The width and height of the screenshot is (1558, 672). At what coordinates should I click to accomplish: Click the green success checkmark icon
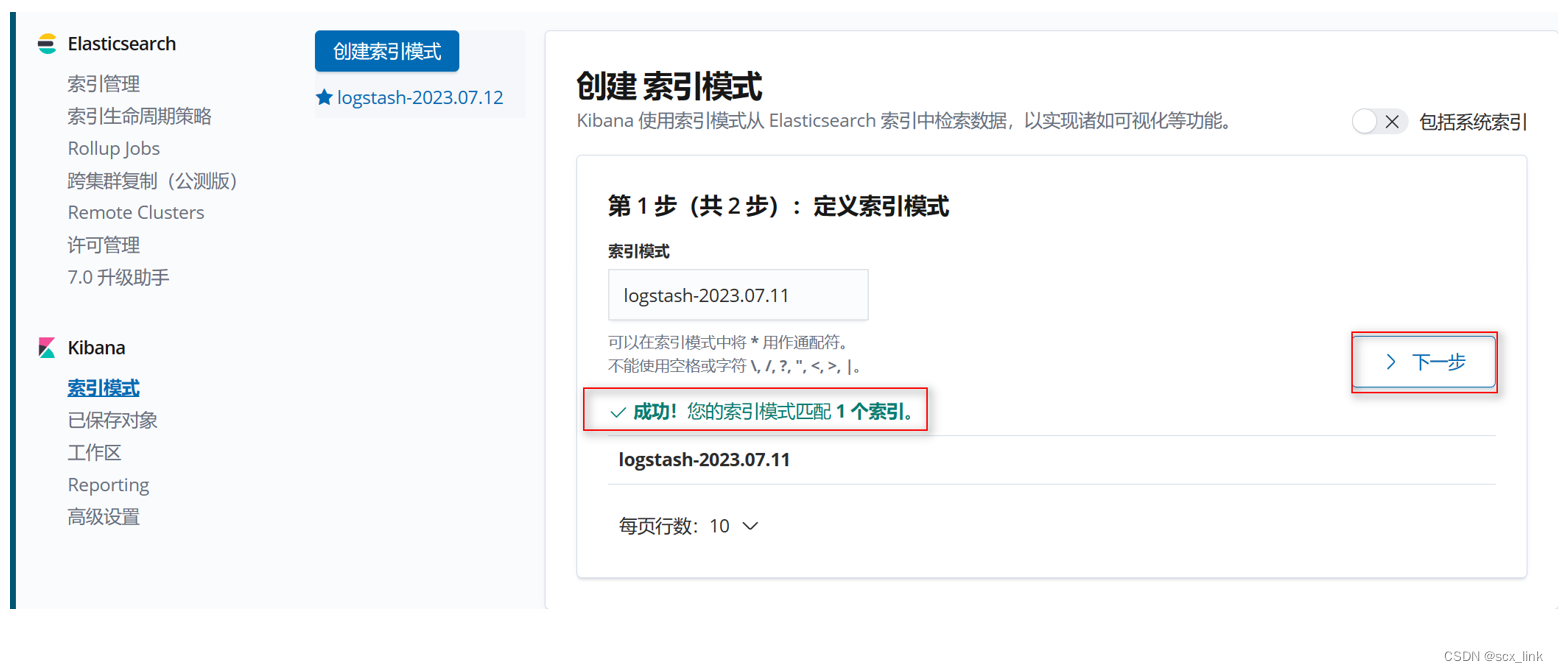click(x=617, y=412)
